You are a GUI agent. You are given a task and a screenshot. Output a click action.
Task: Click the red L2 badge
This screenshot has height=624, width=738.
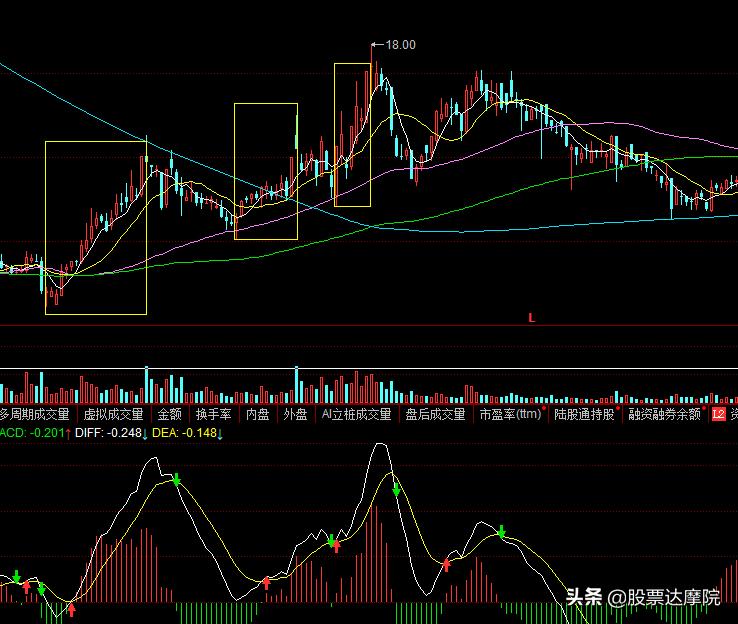(x=719, y=415)
